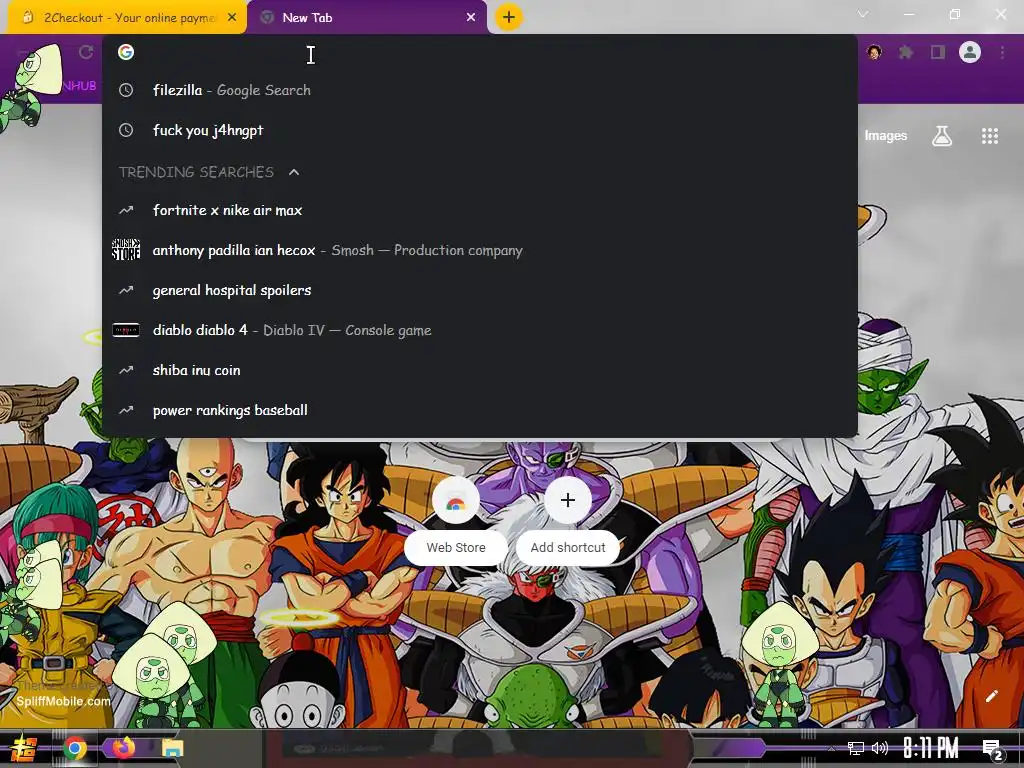
Task: Open File Explorer from taskbar
Action: click(172, 748)
